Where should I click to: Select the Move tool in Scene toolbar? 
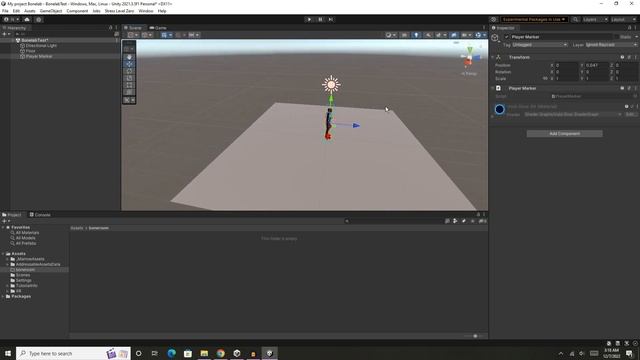(129, 64)
